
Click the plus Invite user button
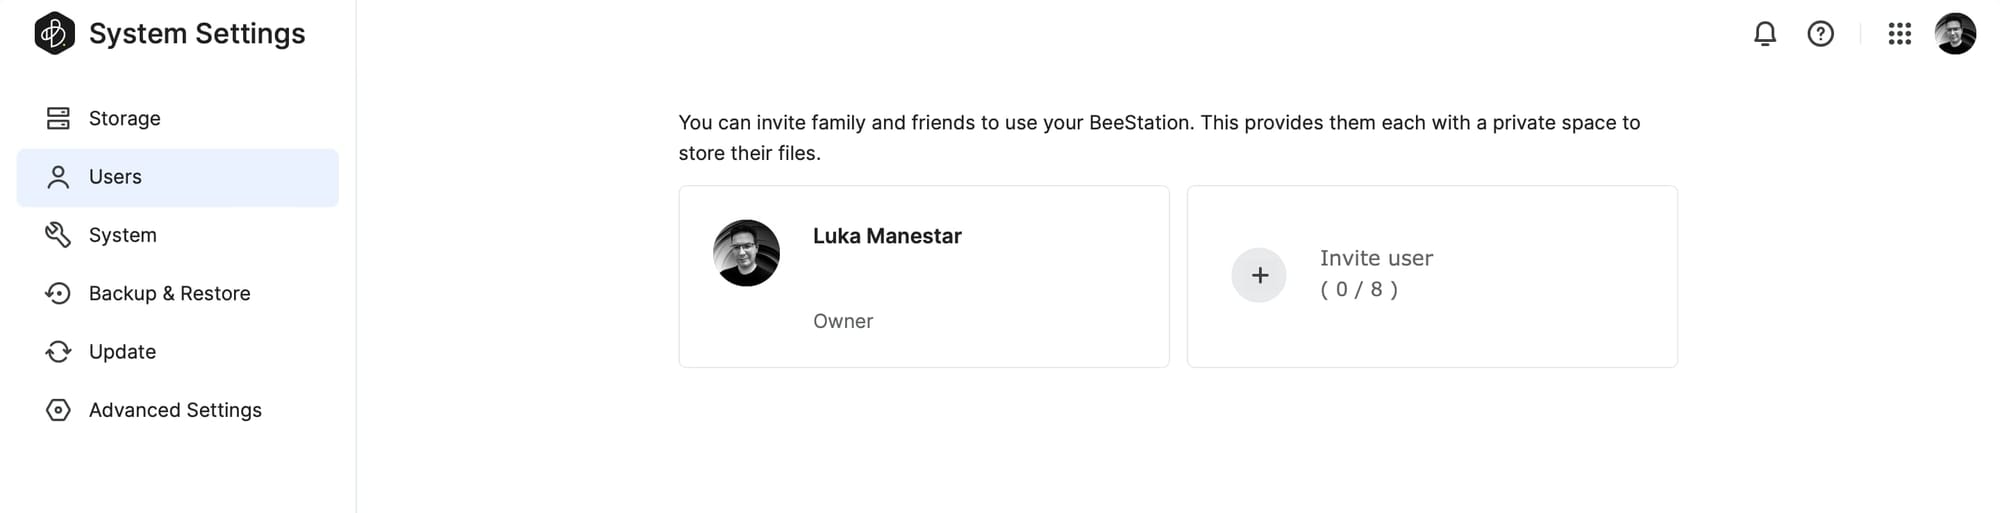tap(1259, 275)
